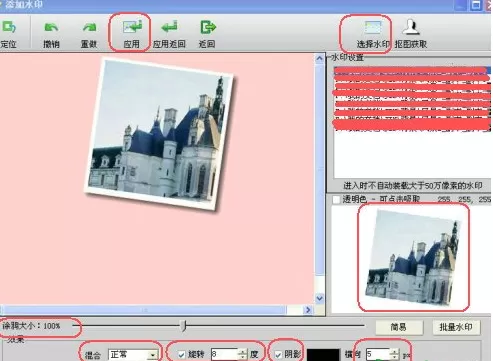This screenshot has height=361, width=493.
Task: Click the watermark preview thumbnail
Action: pyautogui.click(x=413, y=257)
